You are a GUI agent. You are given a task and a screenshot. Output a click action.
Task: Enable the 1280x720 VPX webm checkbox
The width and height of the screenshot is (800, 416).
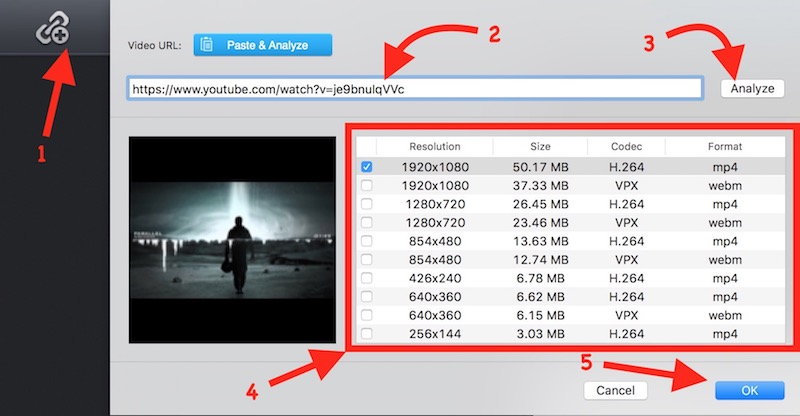pos(367,222)
